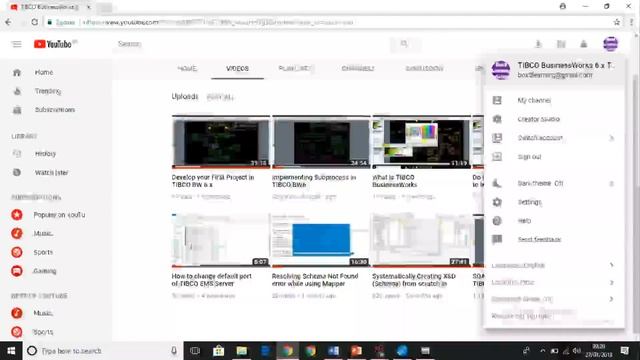640x360 pixels.
Task: Click the browser back arrow
Action: coord(9,22)
